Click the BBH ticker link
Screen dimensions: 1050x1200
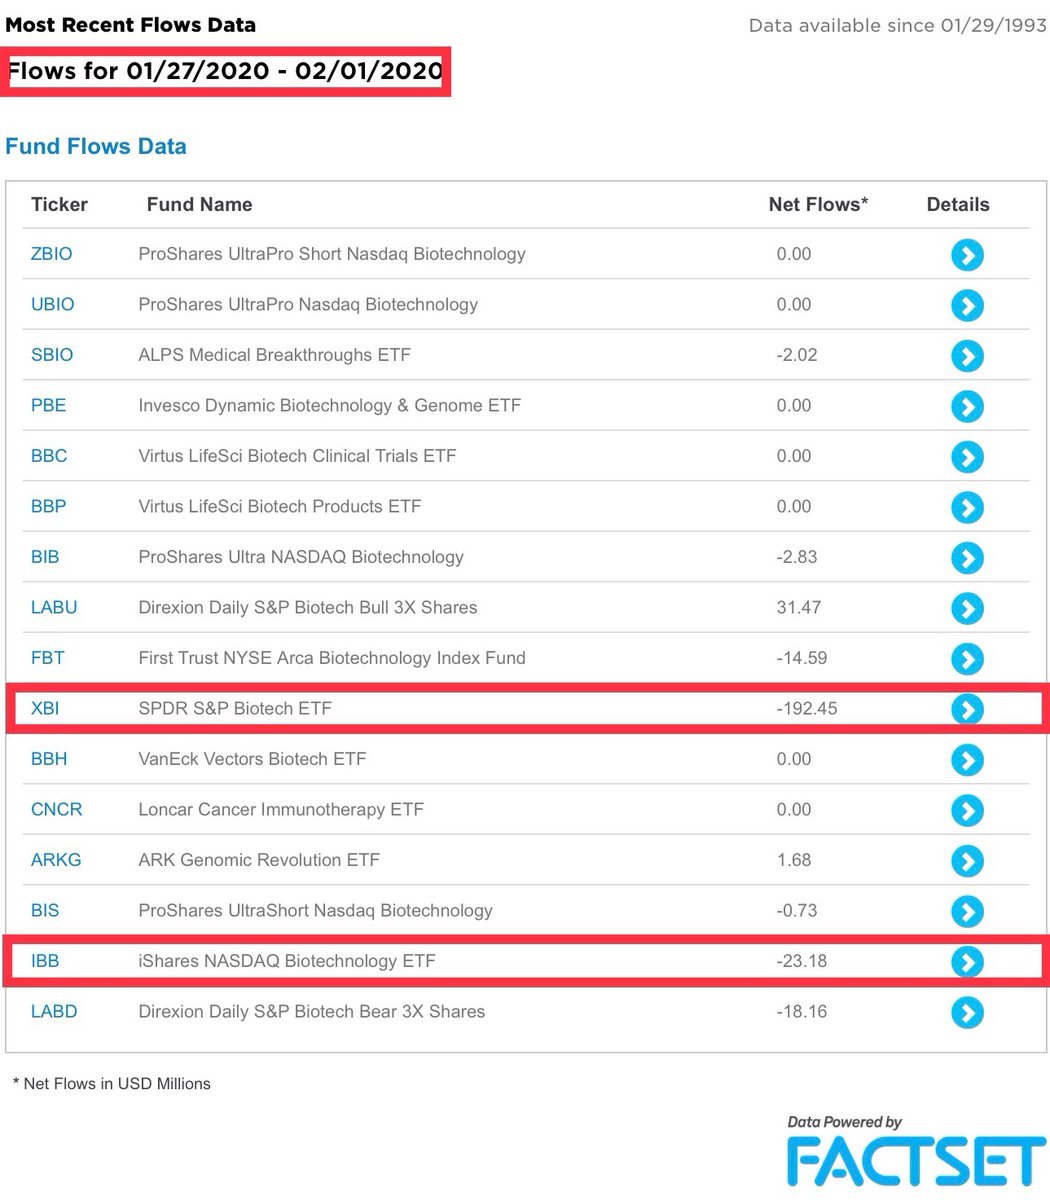[49, 759]
